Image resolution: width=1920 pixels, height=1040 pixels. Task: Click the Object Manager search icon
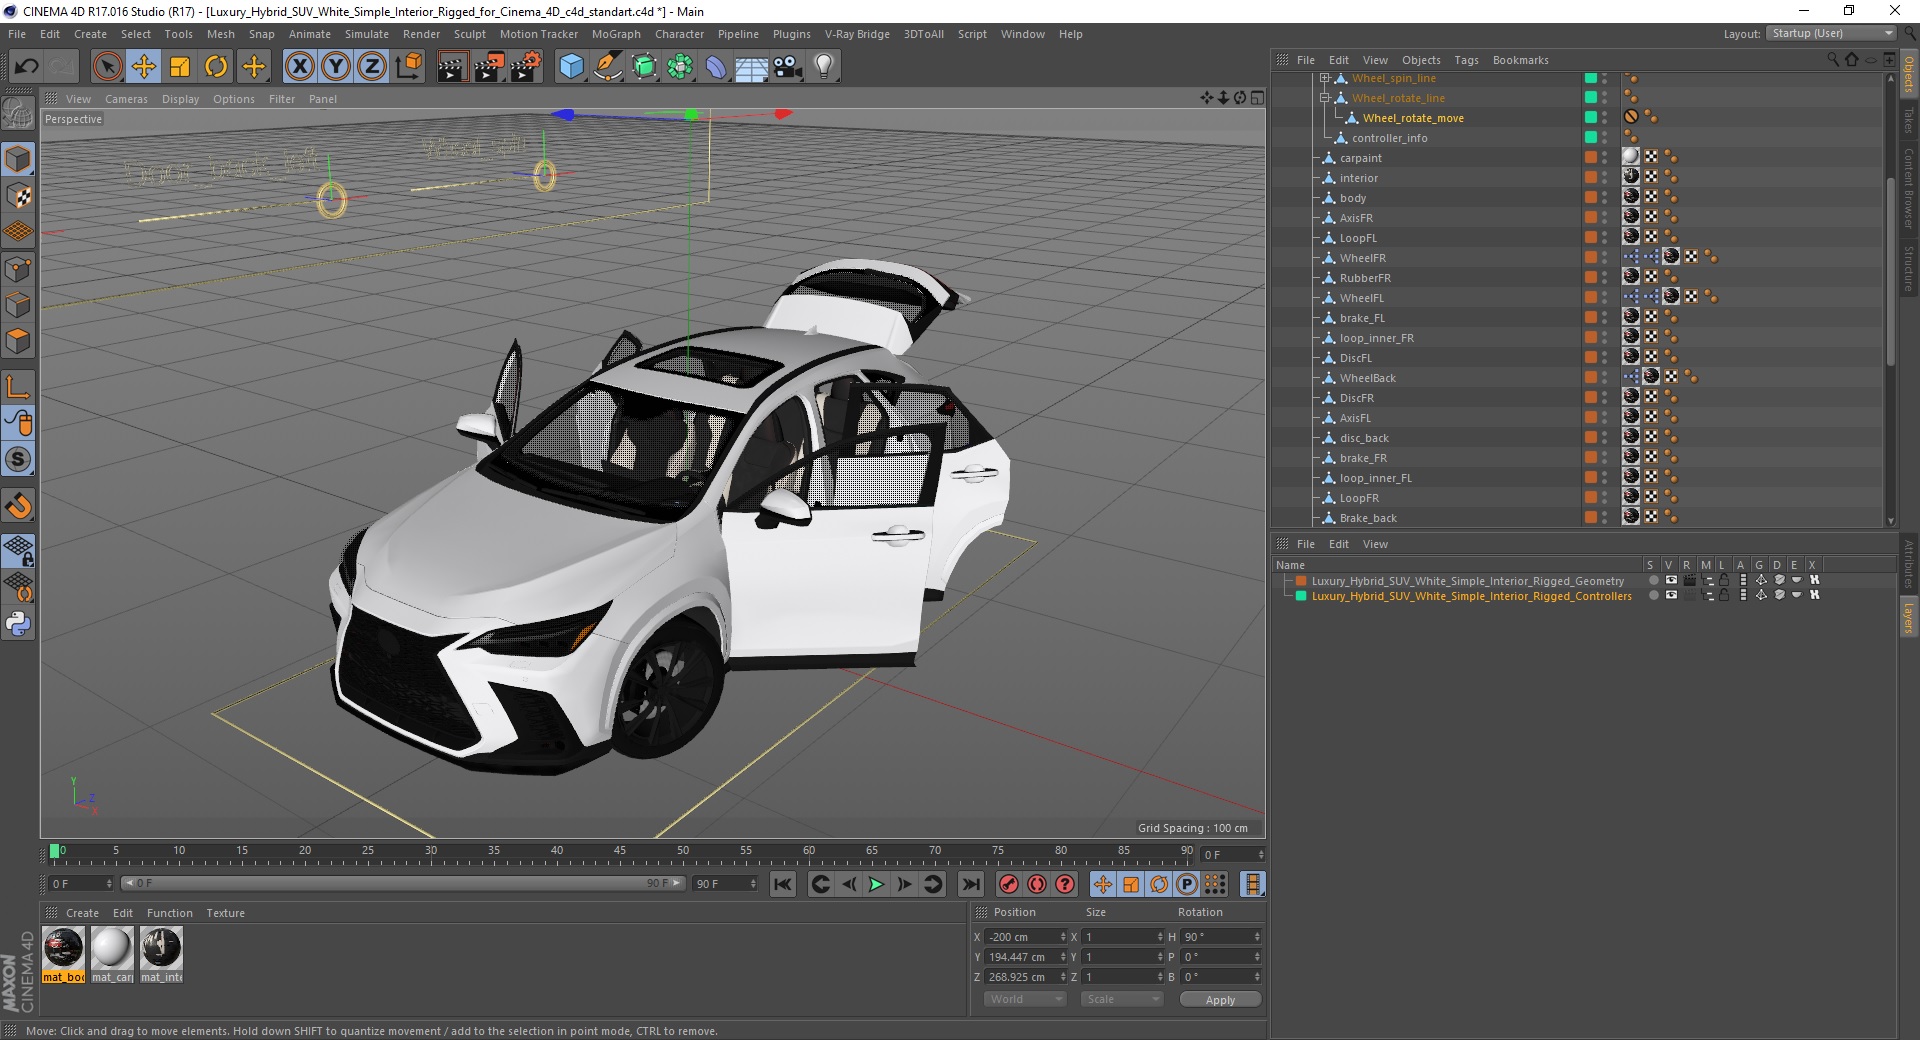pos(1833,60)
